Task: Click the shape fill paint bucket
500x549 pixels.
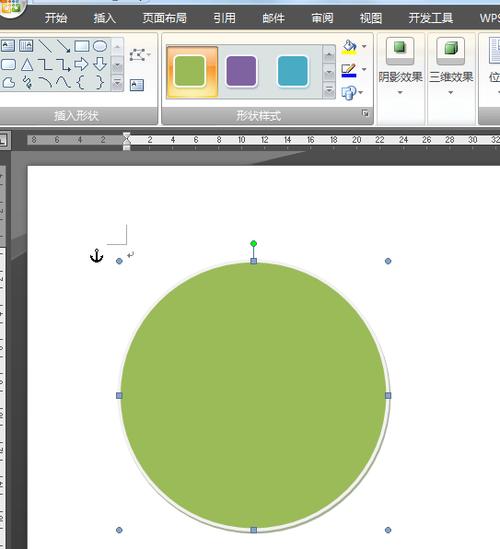Action: coord(349,47)
